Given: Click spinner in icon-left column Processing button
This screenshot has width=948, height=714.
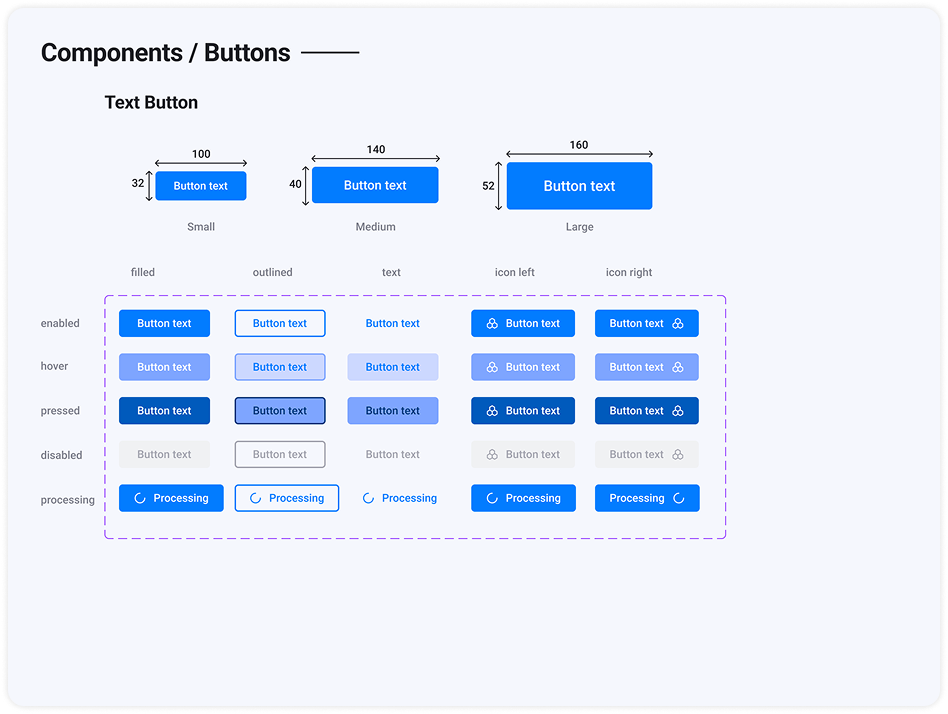Looking at the screenshot, I should tap(492, 498).
